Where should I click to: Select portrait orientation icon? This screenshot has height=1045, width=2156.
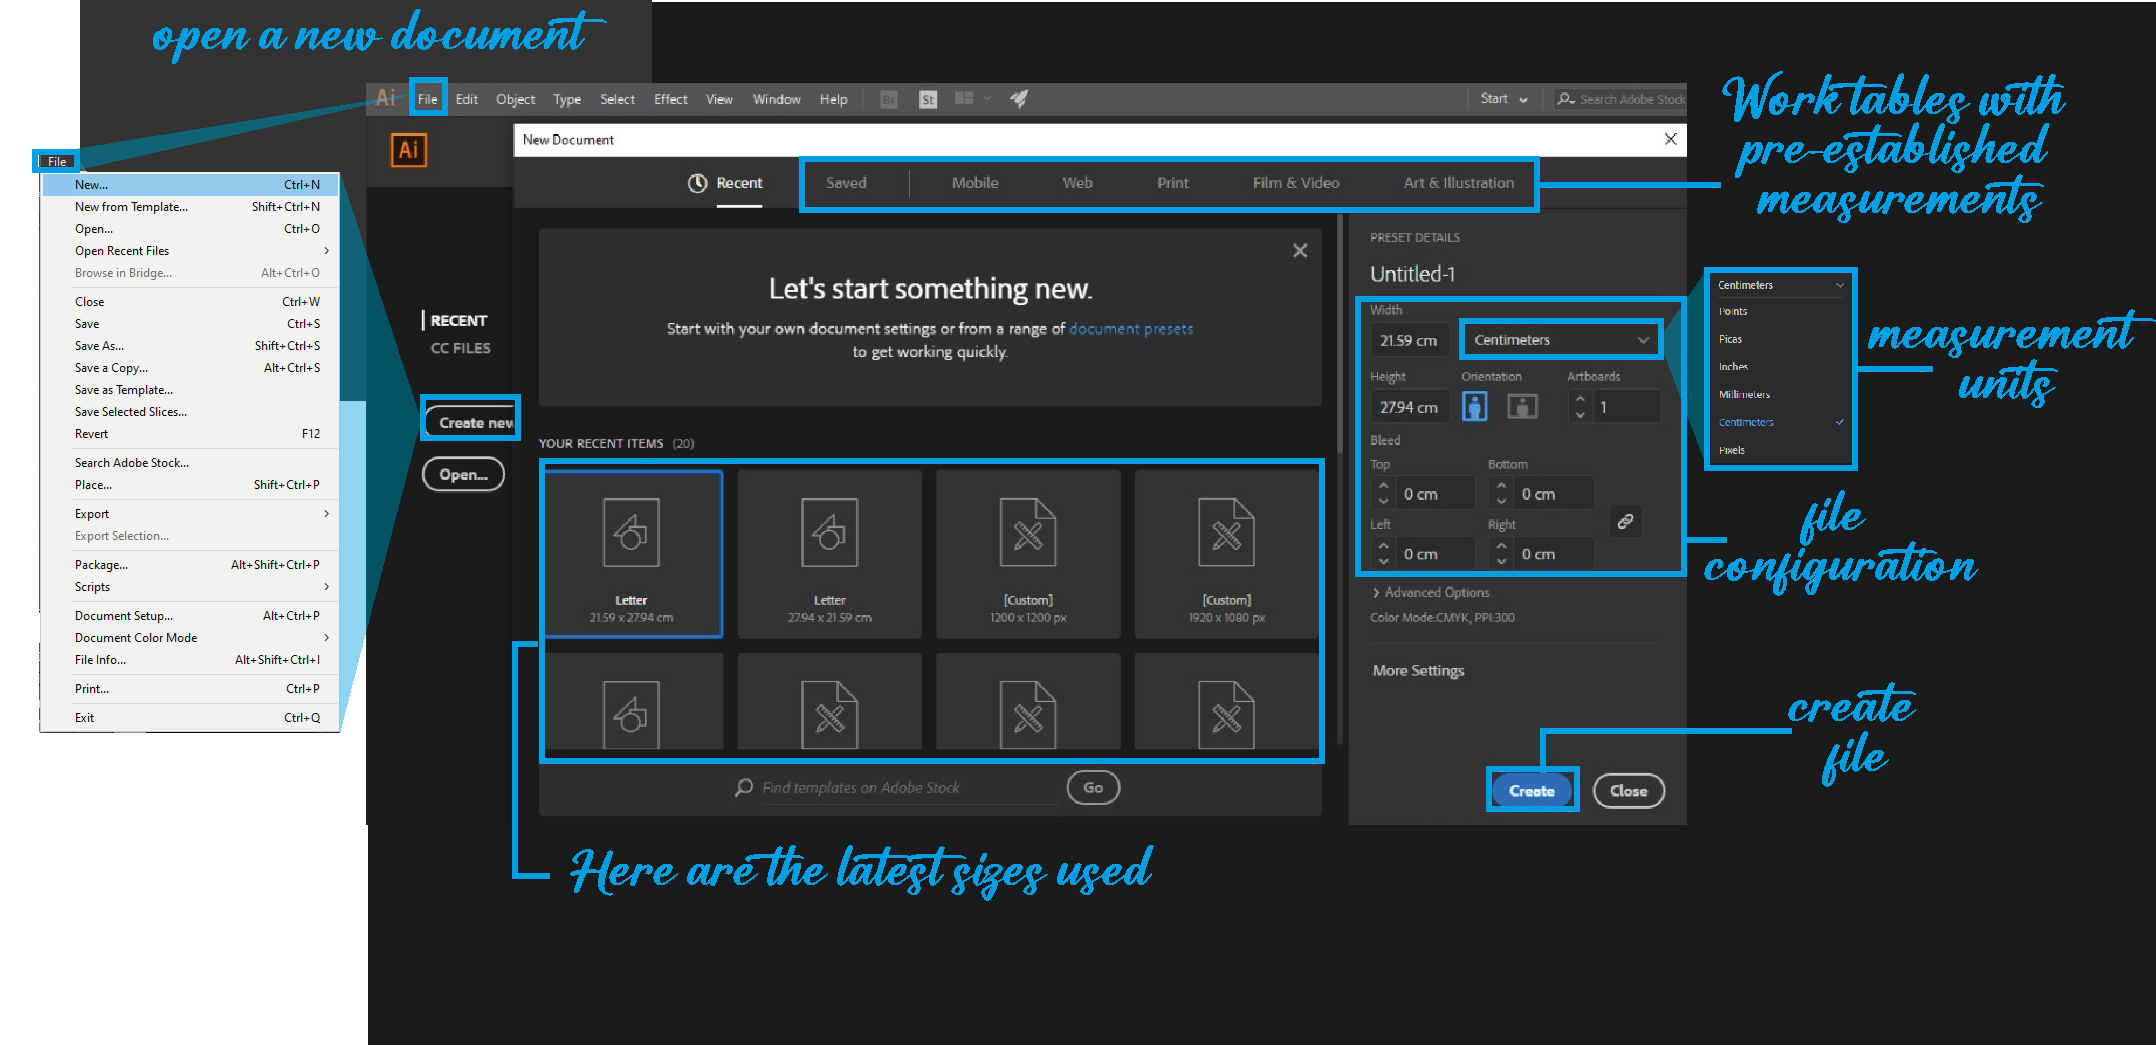coord(1474,406)
